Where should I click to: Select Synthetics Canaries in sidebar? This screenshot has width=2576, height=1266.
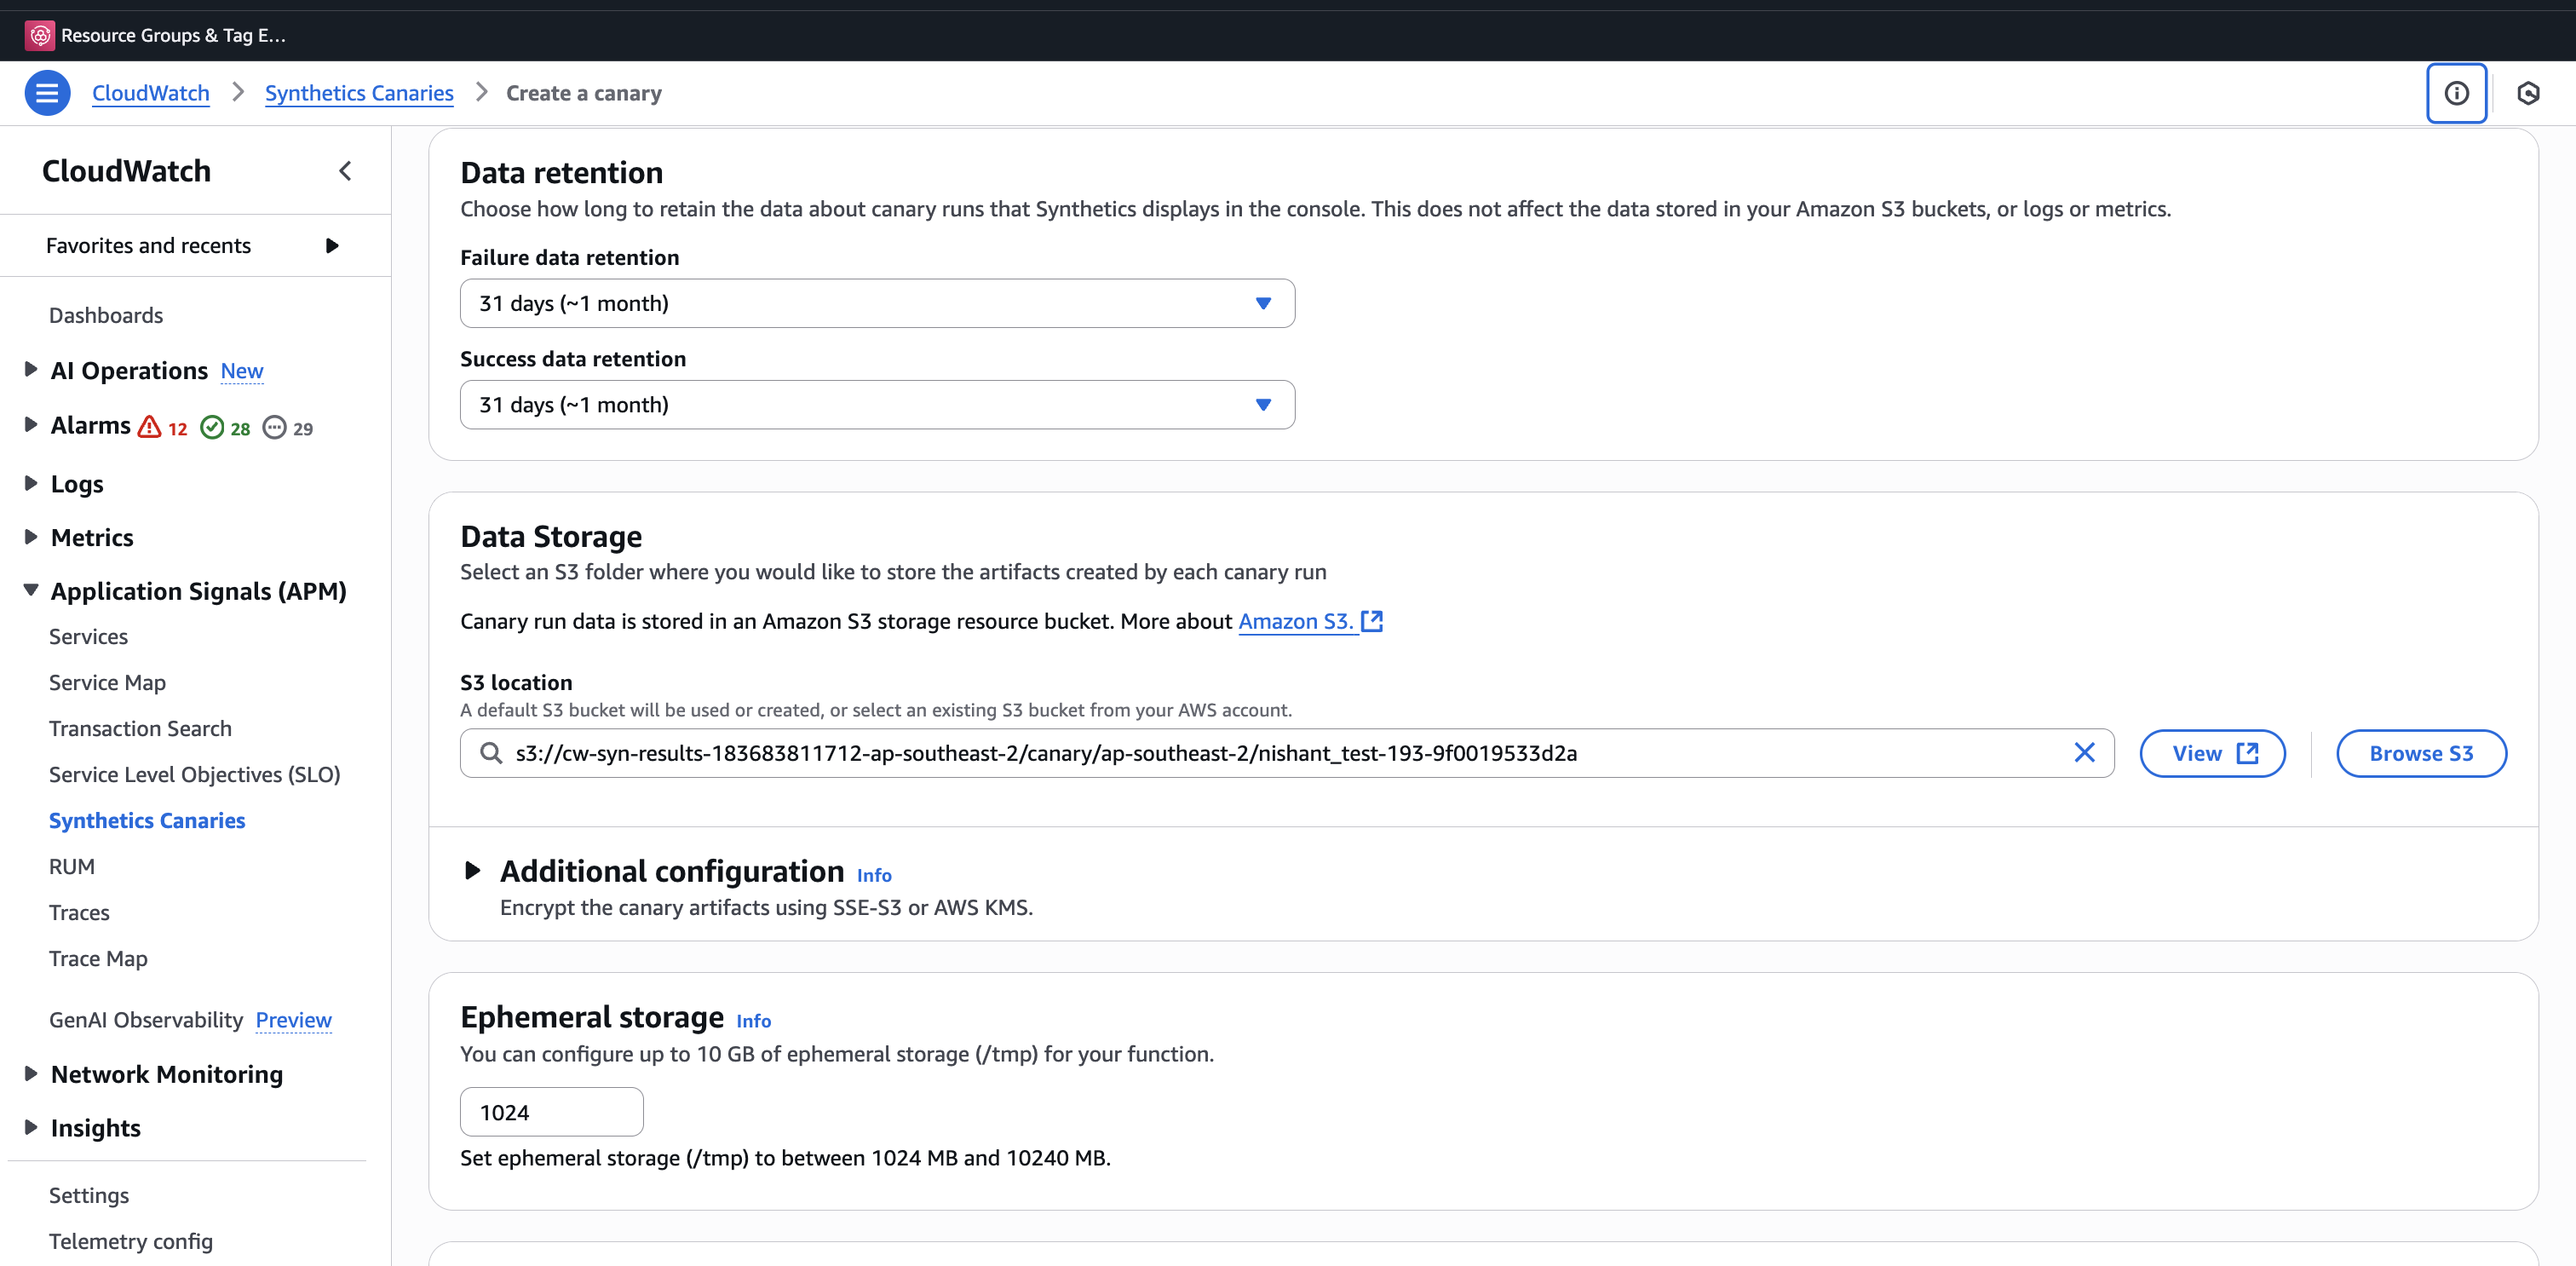pos(147,821)
